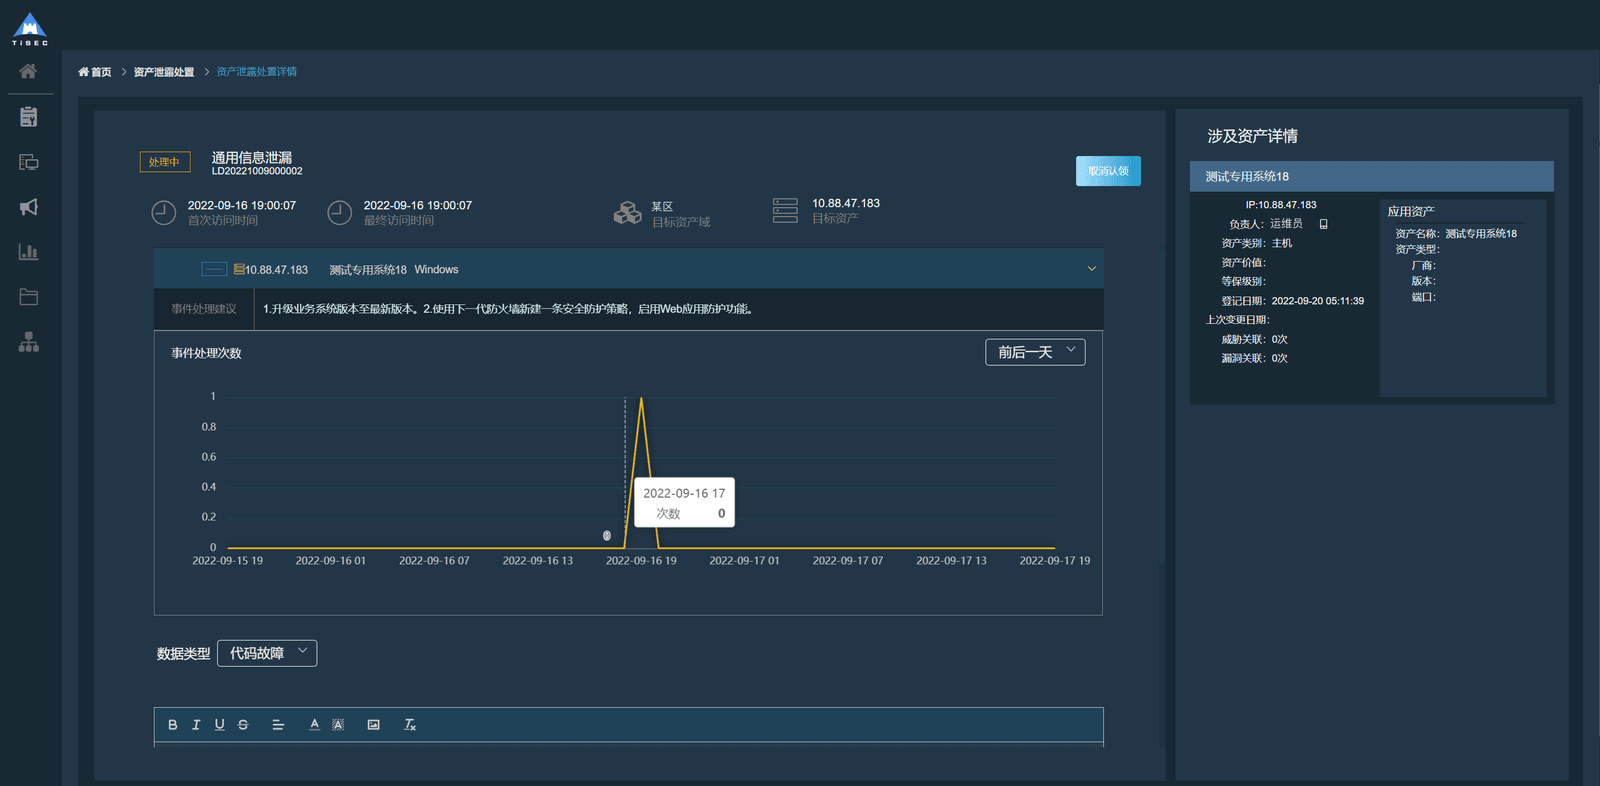Select the 测试专用系统18 asset header

pyautogui.click(x=1372, y=176)
